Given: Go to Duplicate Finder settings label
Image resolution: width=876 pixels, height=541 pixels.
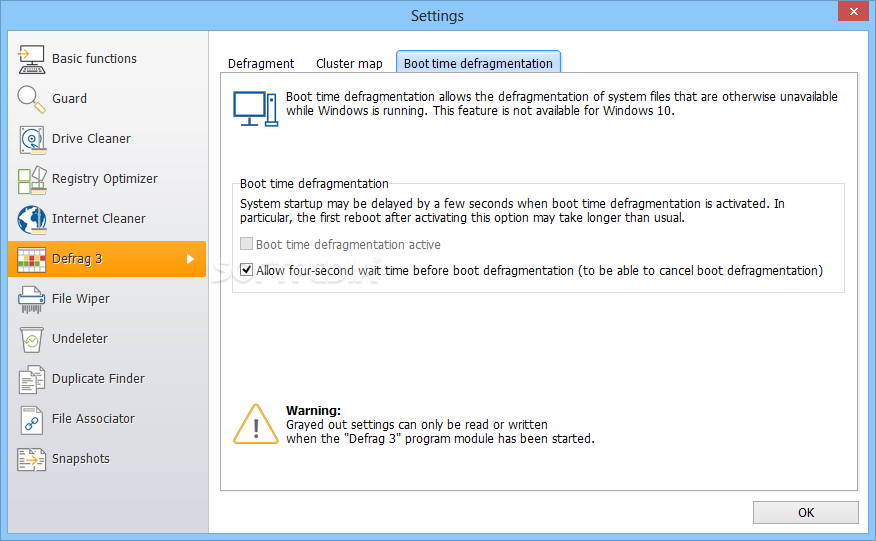Looking at the screenshot, I should [98, 379].
